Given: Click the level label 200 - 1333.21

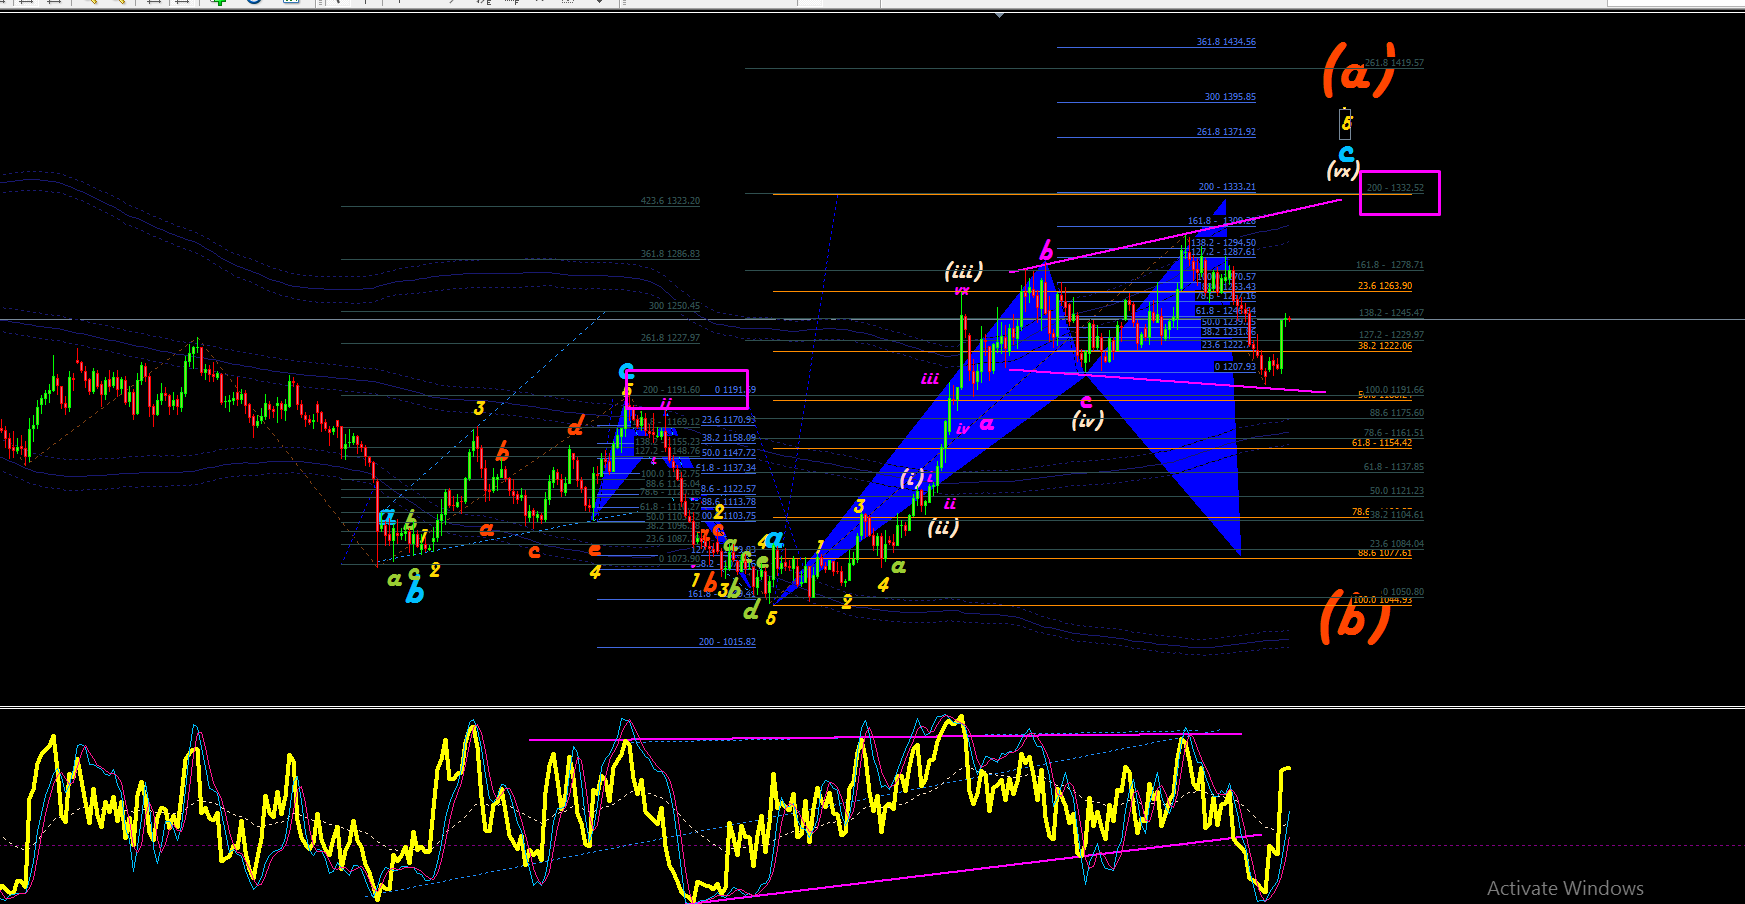Looking at the screenshot, I should coord(1227,187).
